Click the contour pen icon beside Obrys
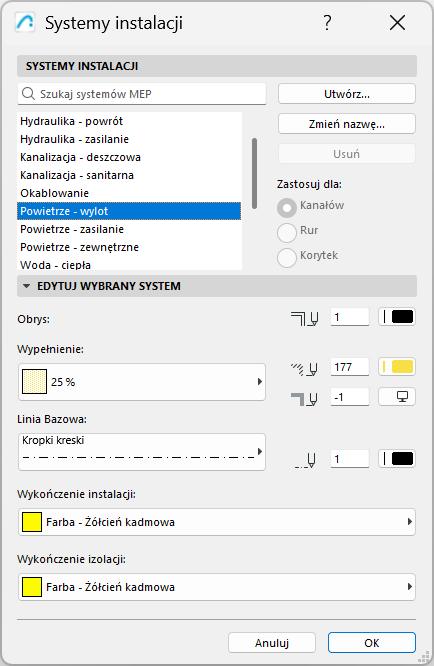434x666 pixels. click(304, 318)
